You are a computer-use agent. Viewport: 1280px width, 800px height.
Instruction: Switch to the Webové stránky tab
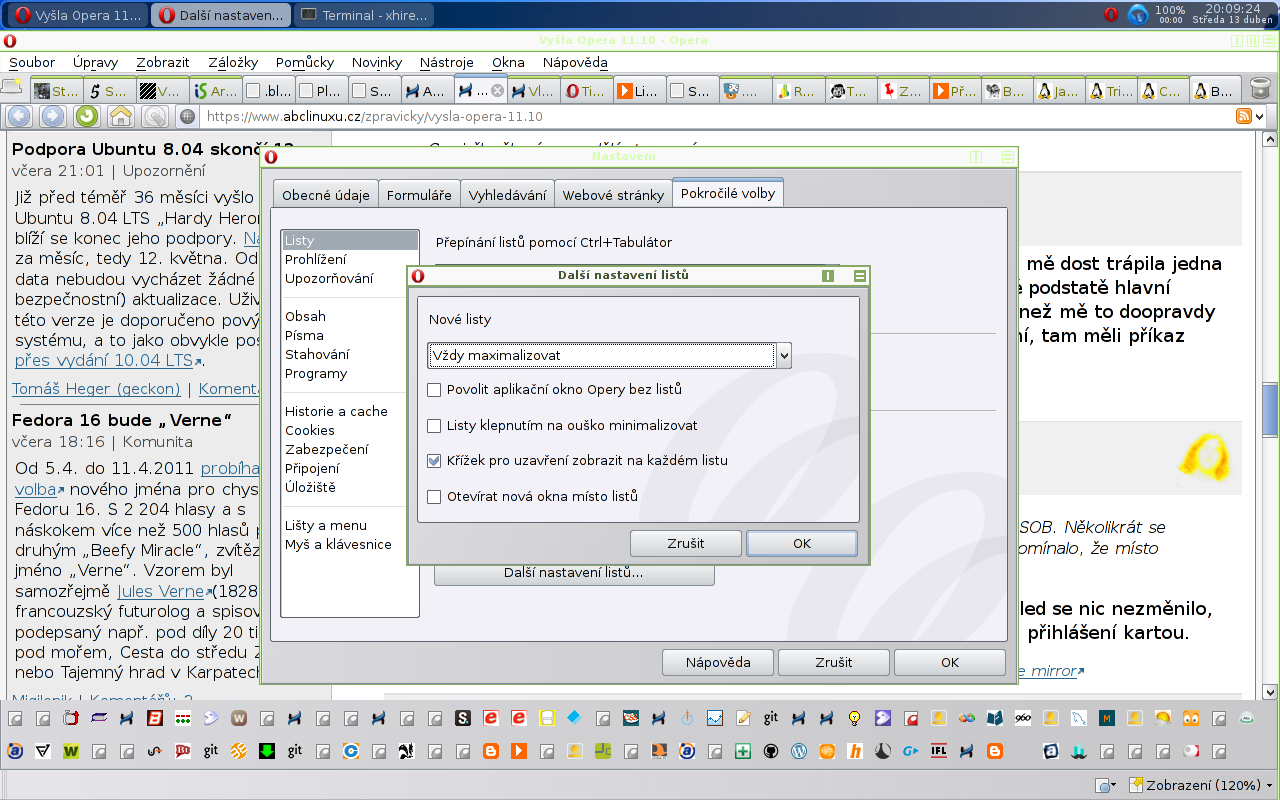pos(613,195)
